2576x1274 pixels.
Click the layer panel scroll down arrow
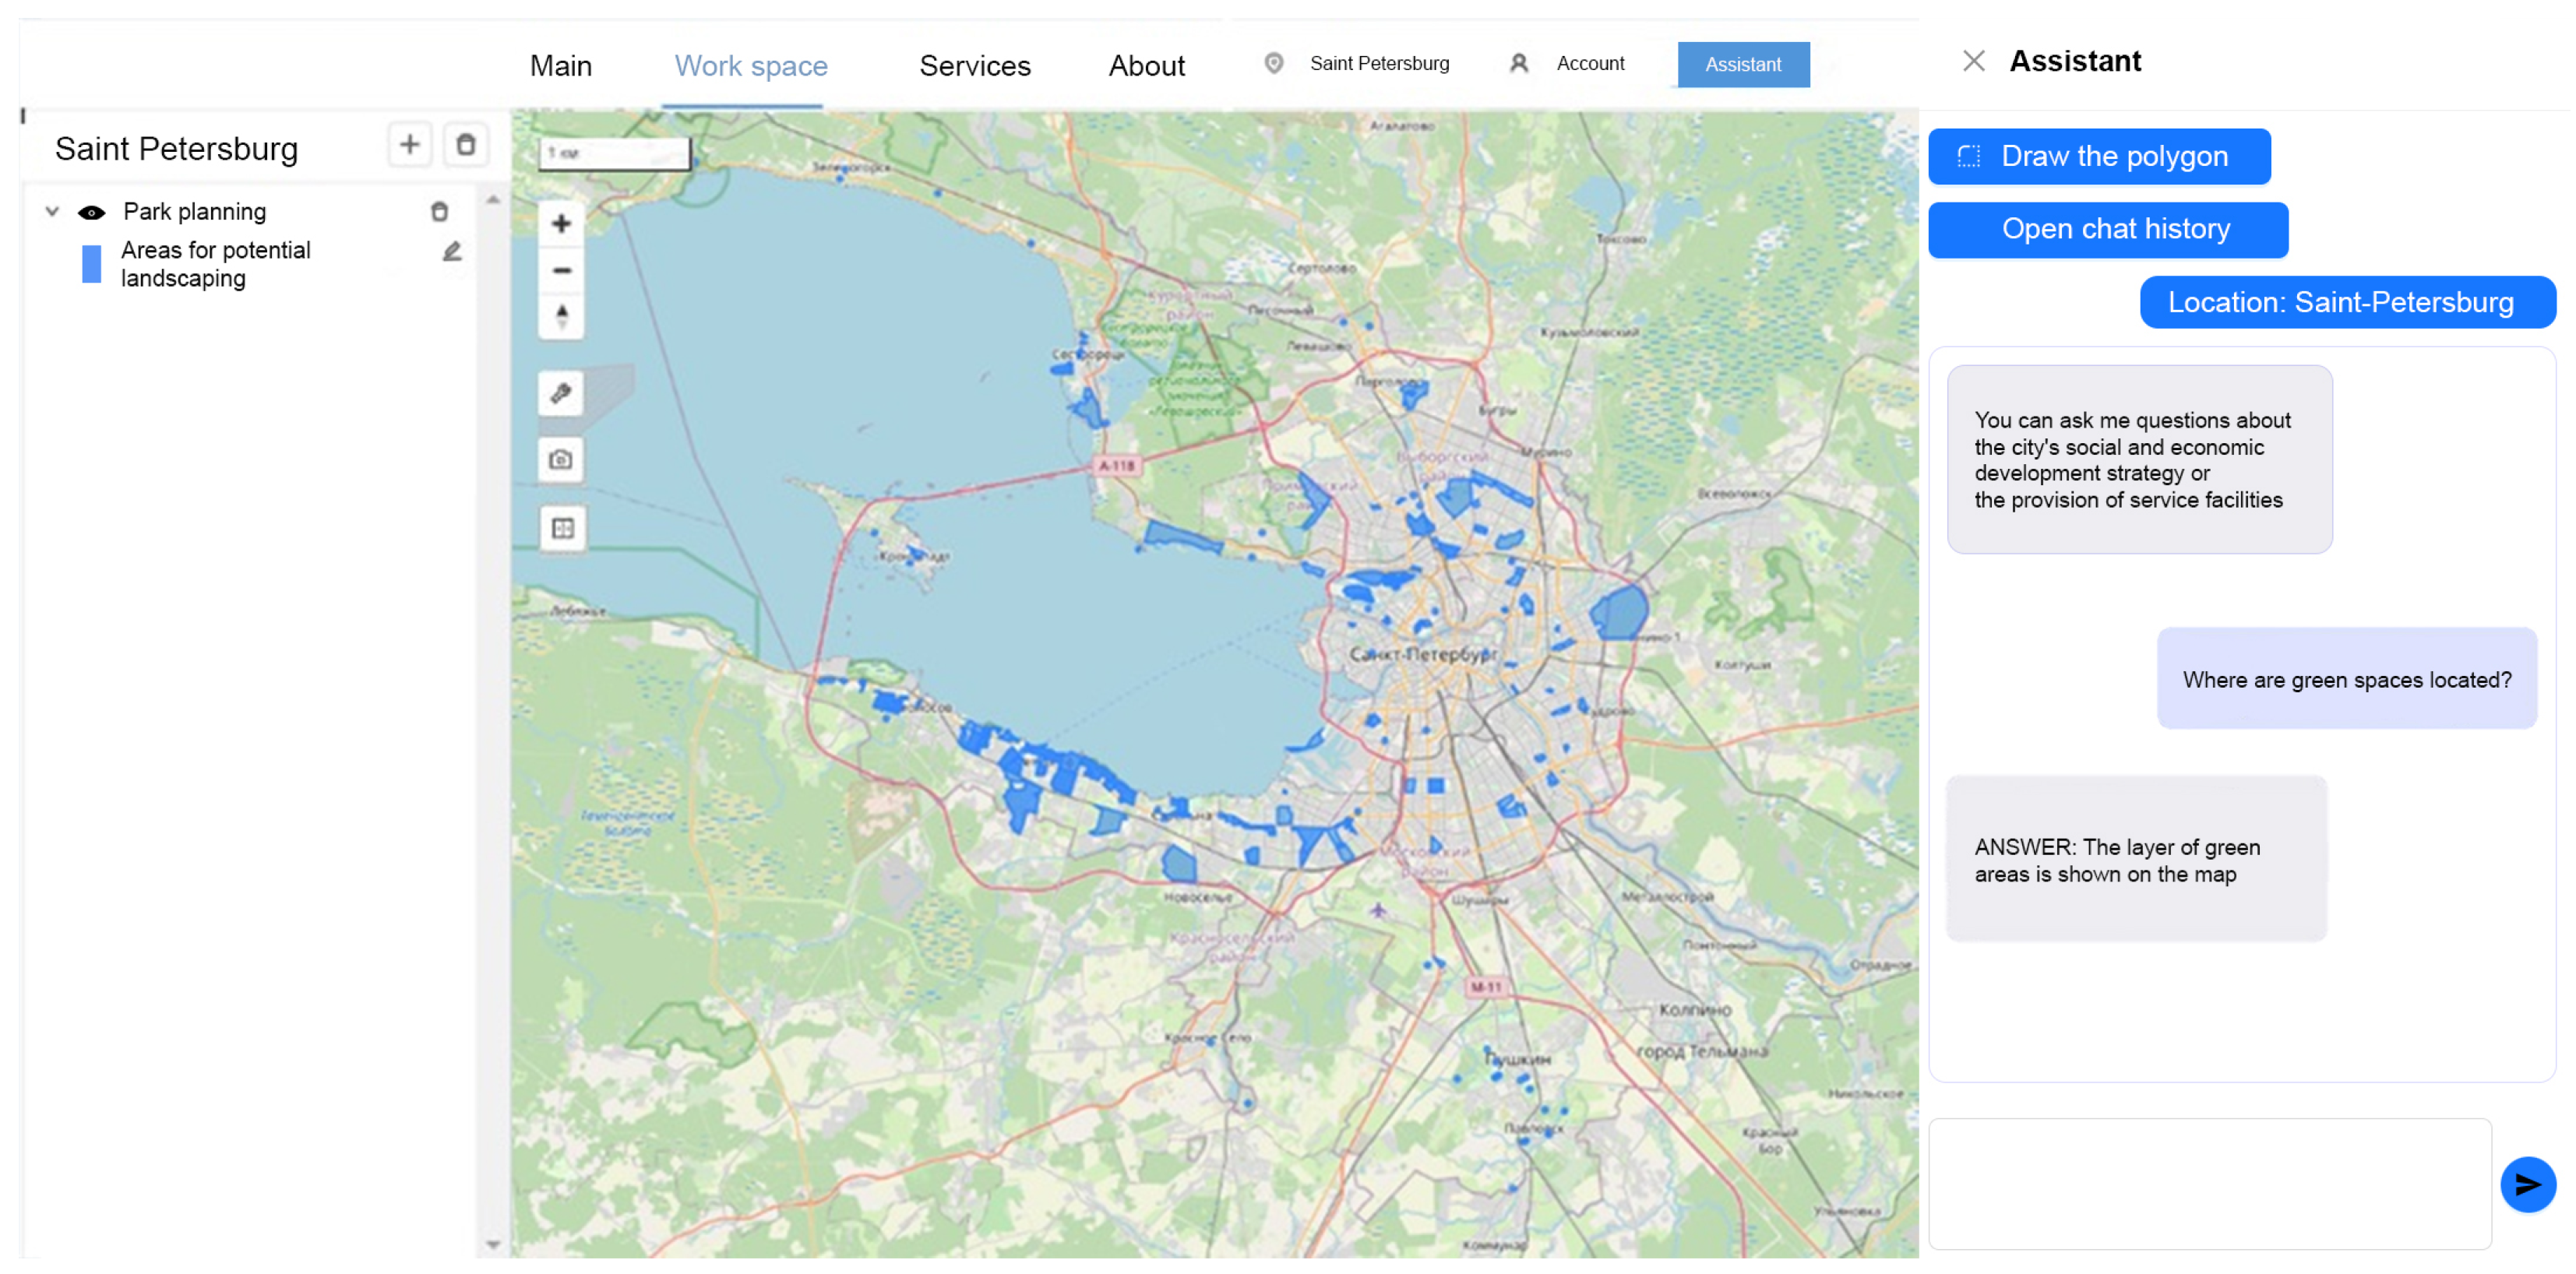pos(493,1245)
